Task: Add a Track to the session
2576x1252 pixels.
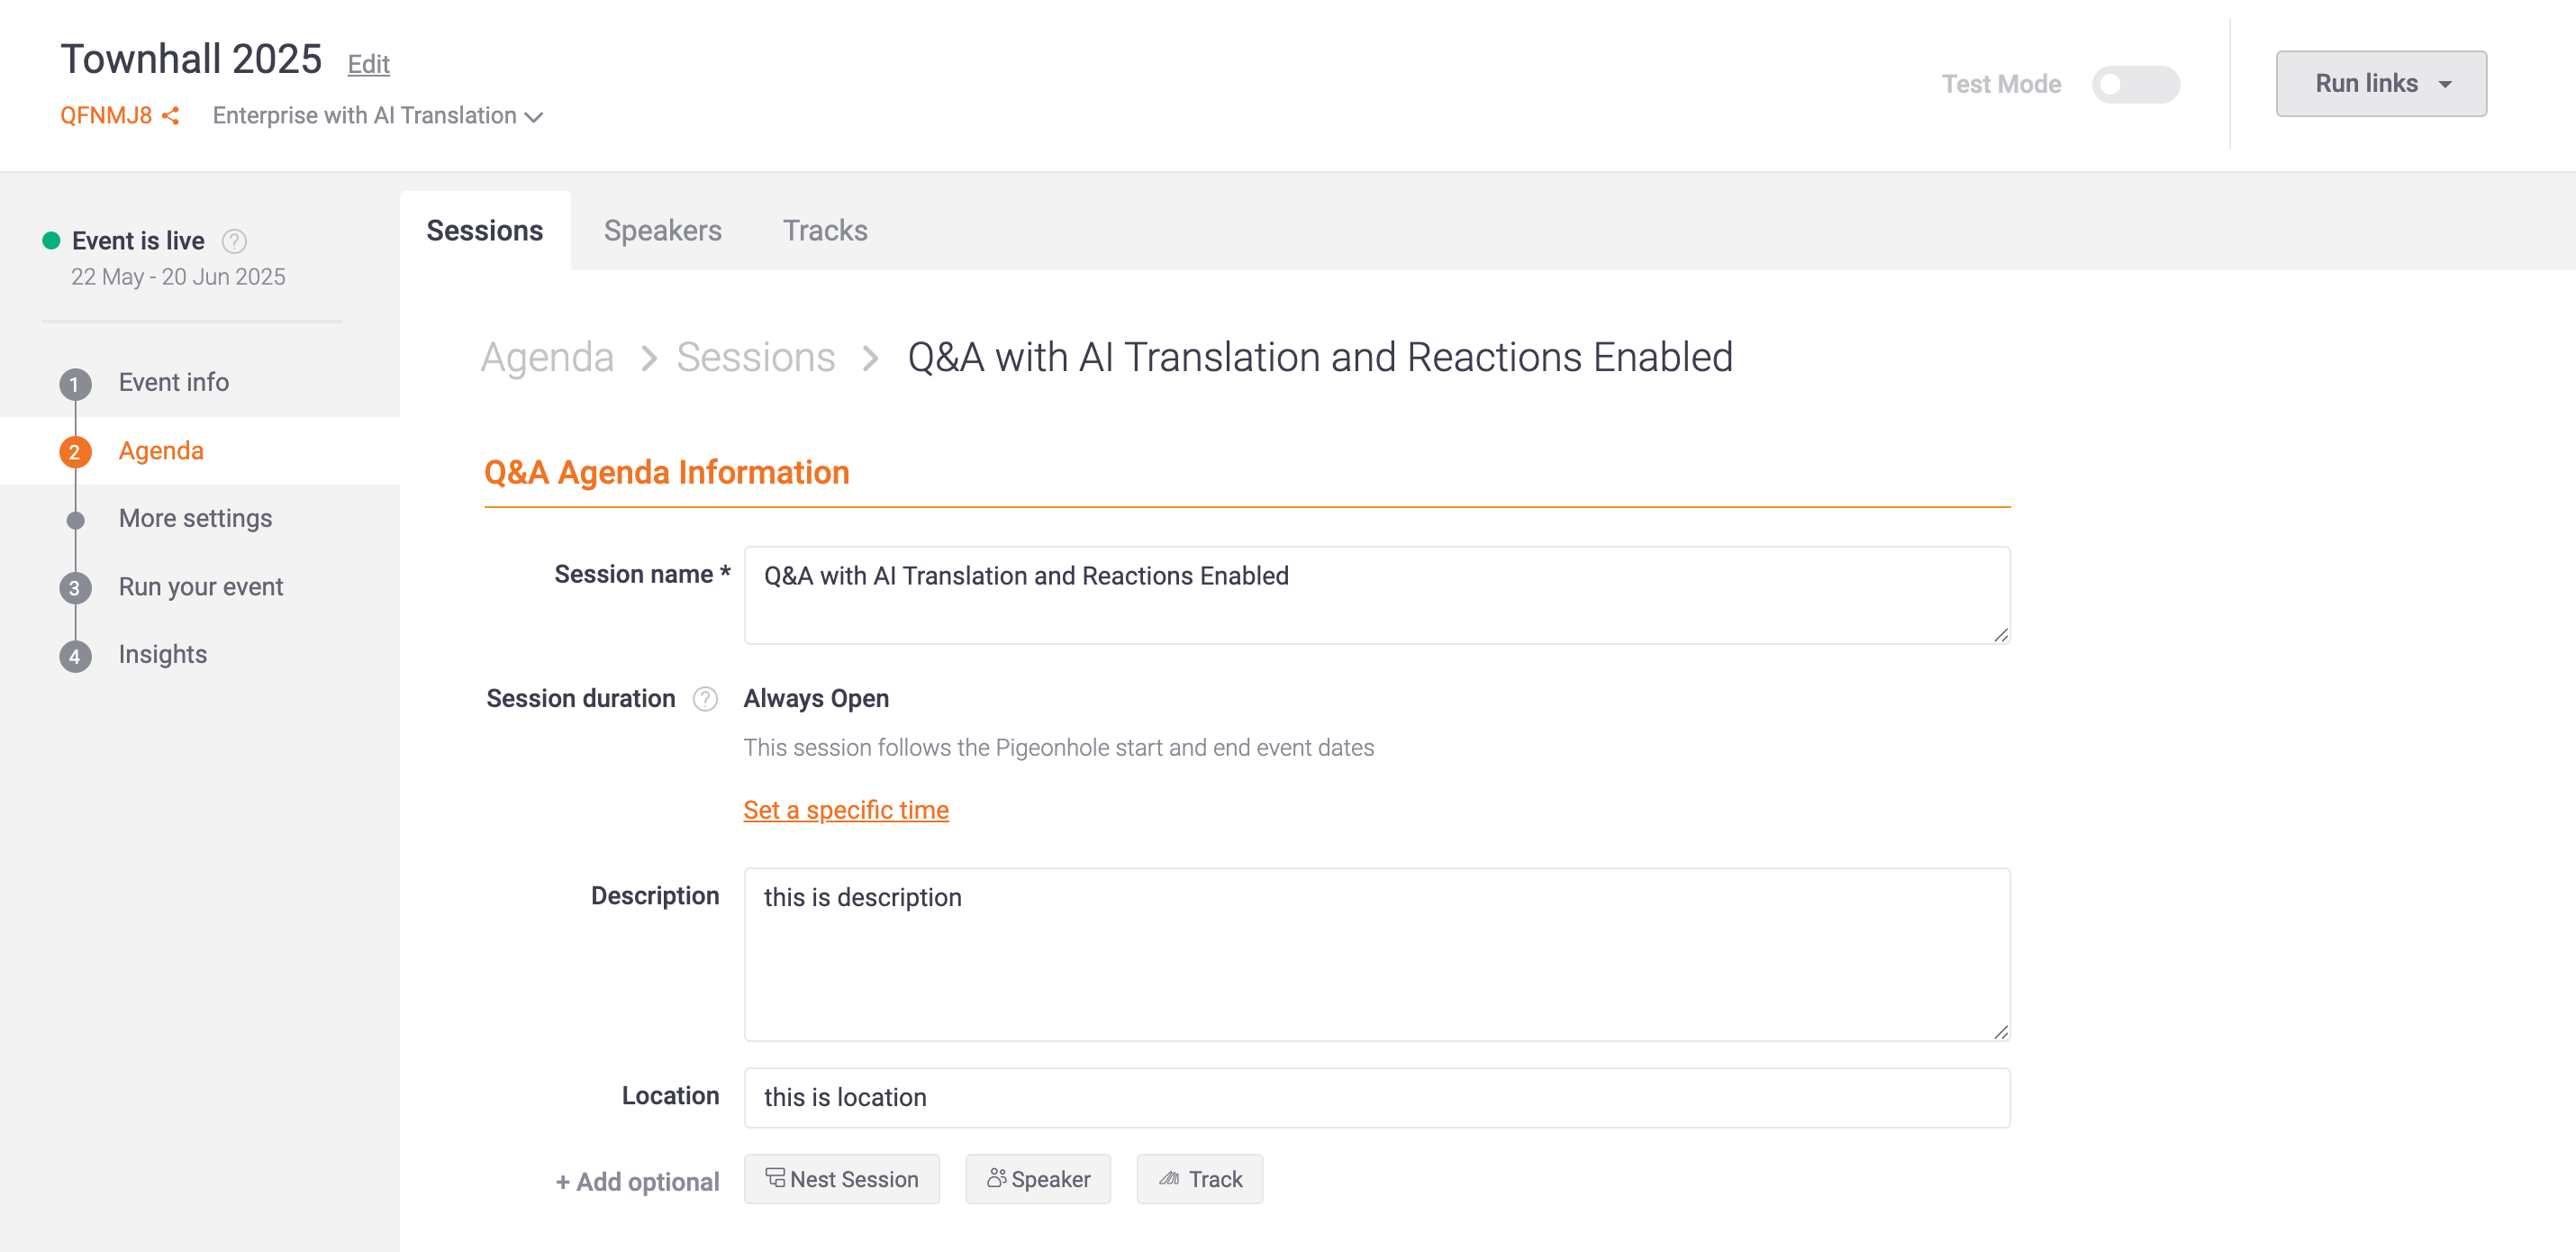Action: point(1199,1180)
